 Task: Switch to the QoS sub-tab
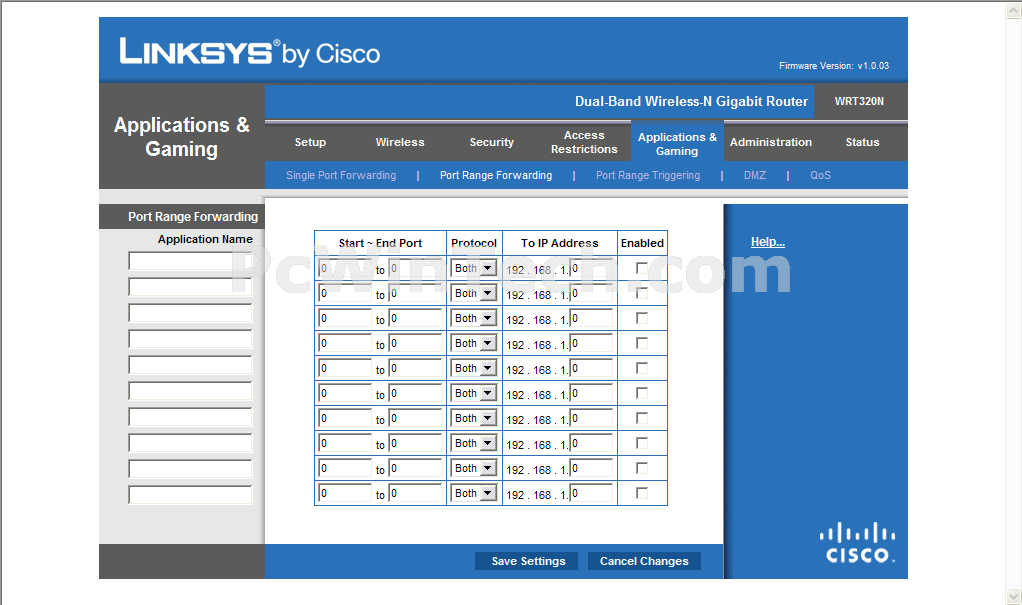(x=821, y=175)
